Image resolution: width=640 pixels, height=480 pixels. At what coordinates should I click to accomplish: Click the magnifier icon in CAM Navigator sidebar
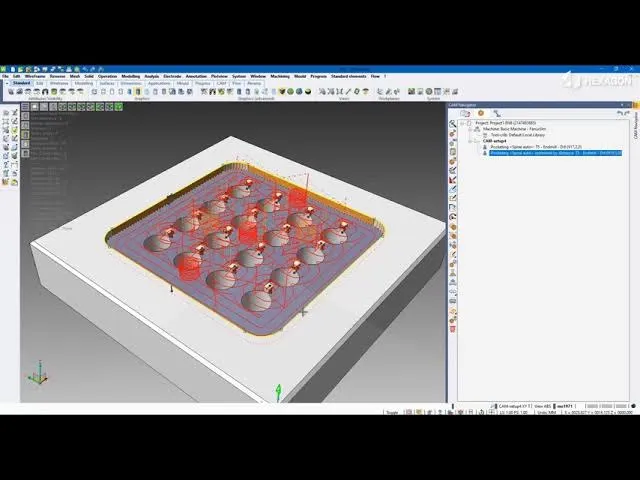pyautogui.click(x=453, y=124)
